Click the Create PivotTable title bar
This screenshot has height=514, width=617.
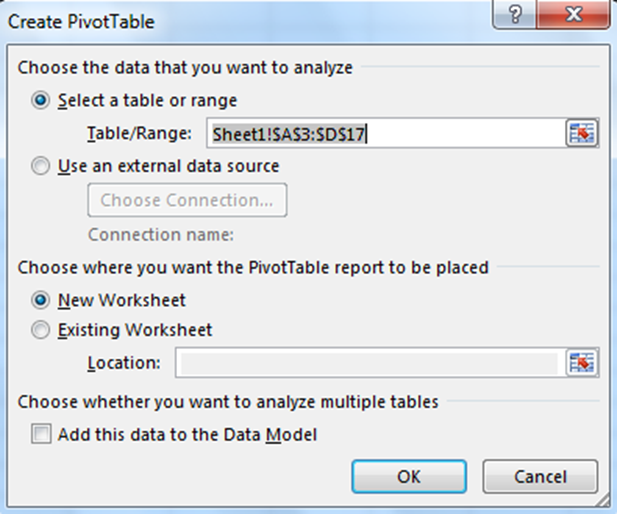pyautogui.click(x=250, y=19)
